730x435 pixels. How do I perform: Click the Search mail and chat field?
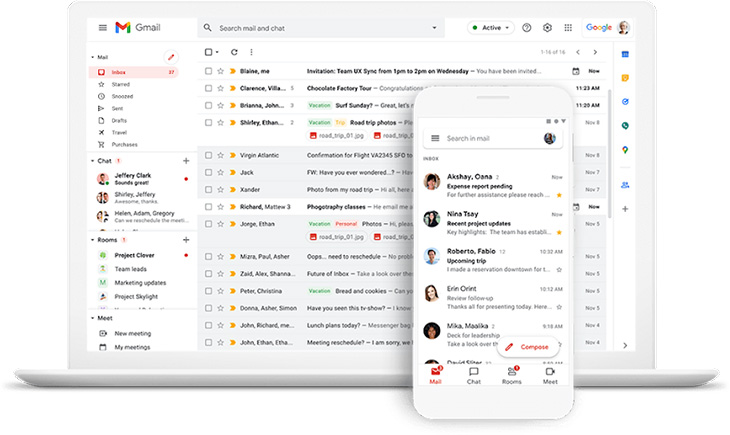(x=321, y=28)
